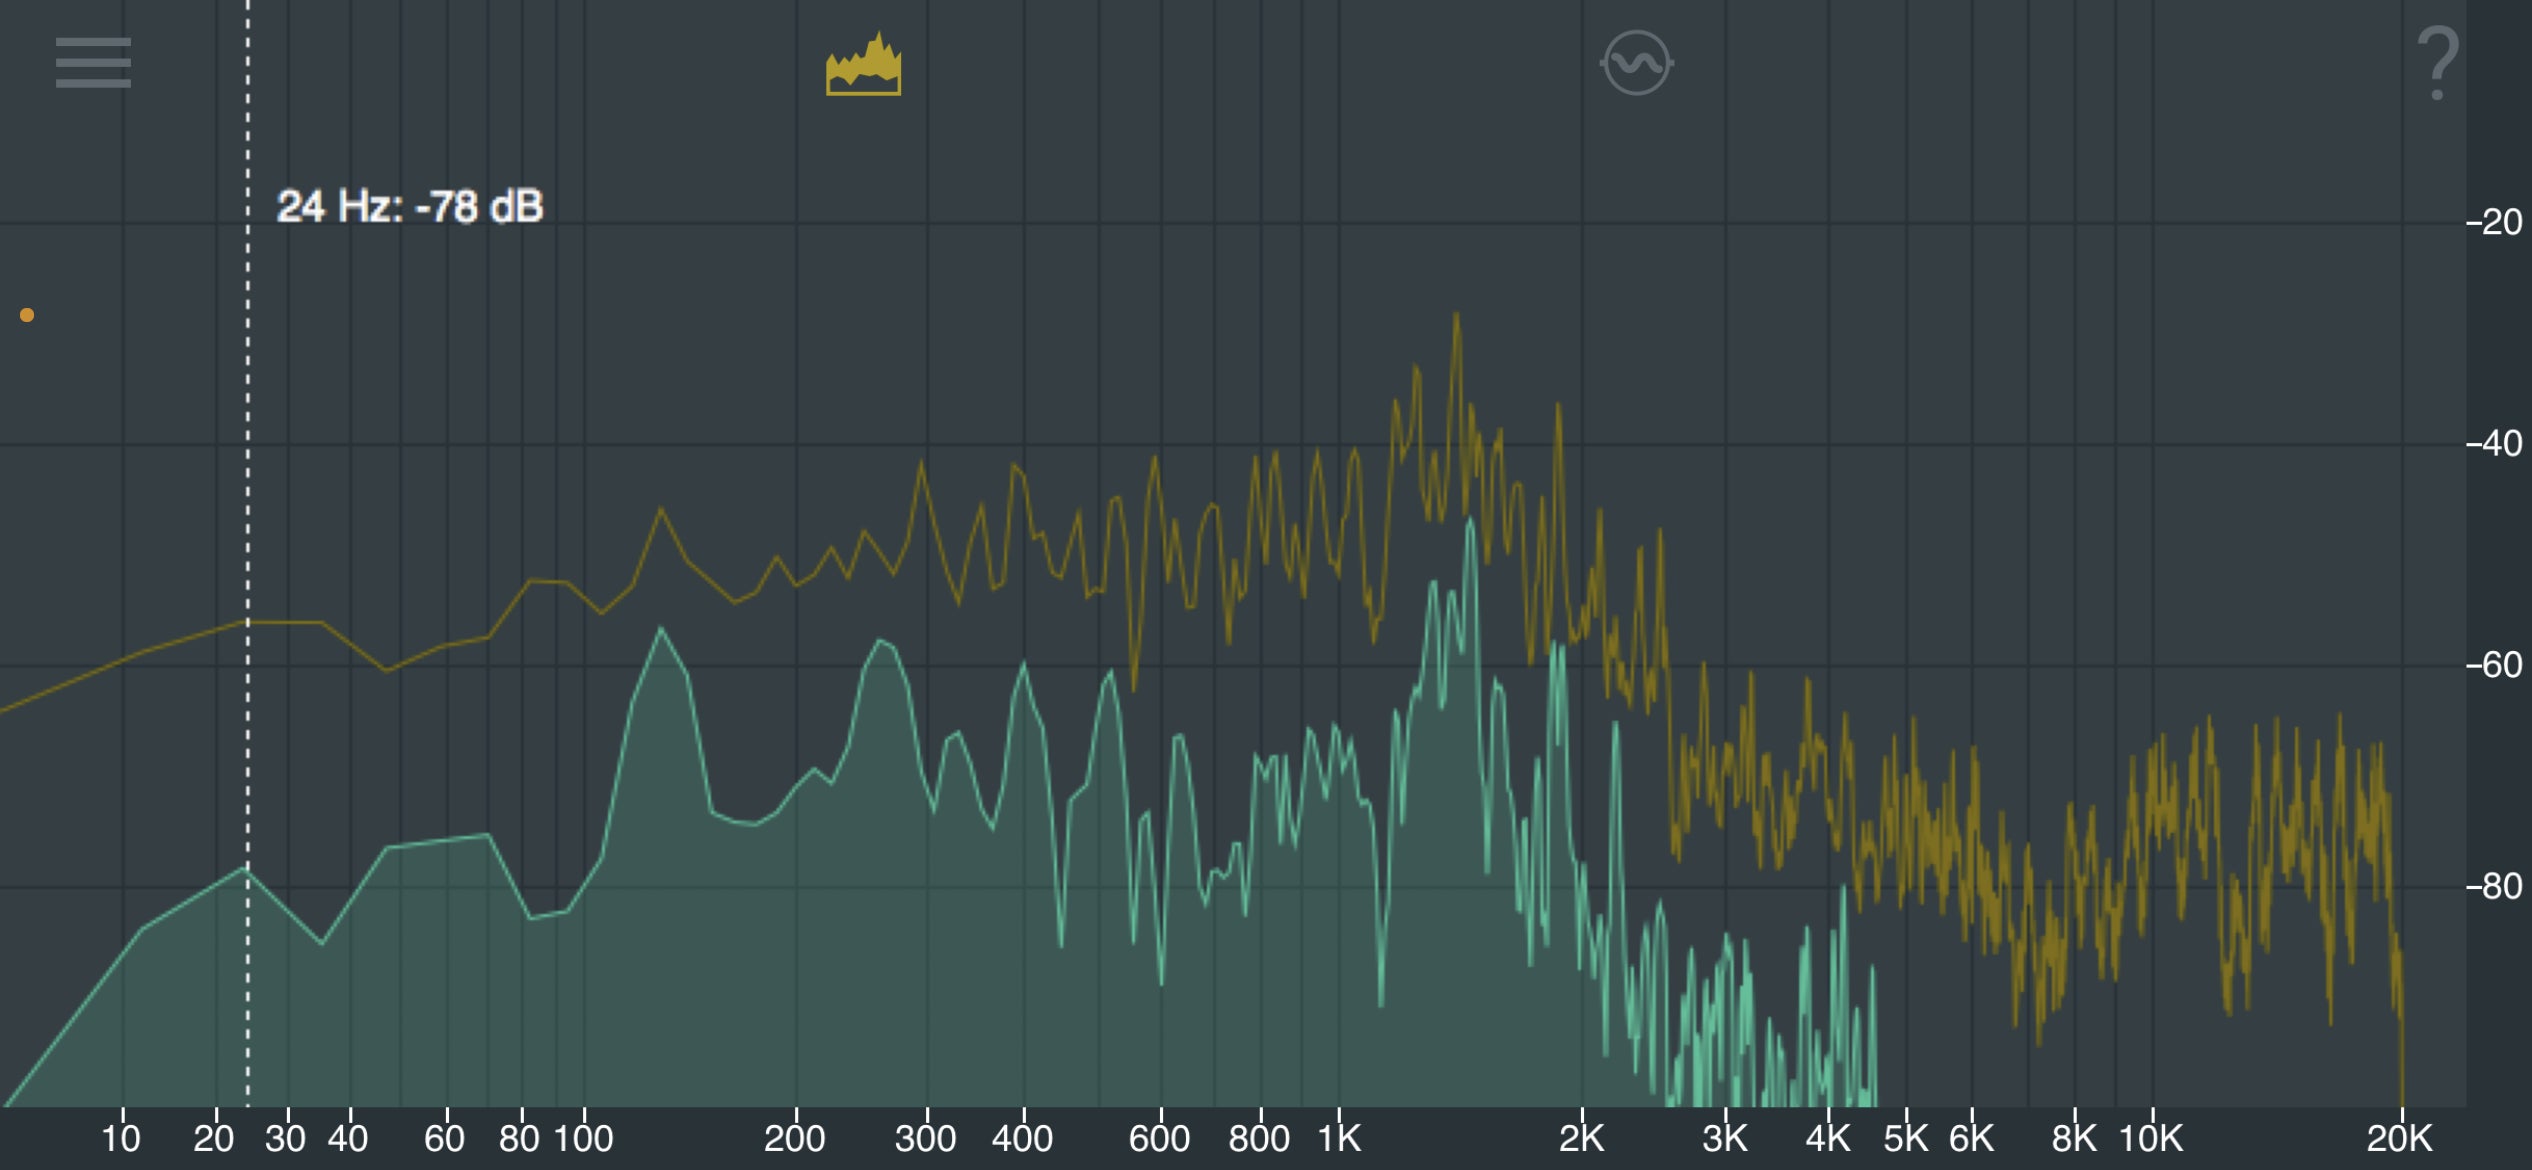Click the 10 Hz frequency axis label
The image size is (2532, 1170).
click(x=121, y=1138)
